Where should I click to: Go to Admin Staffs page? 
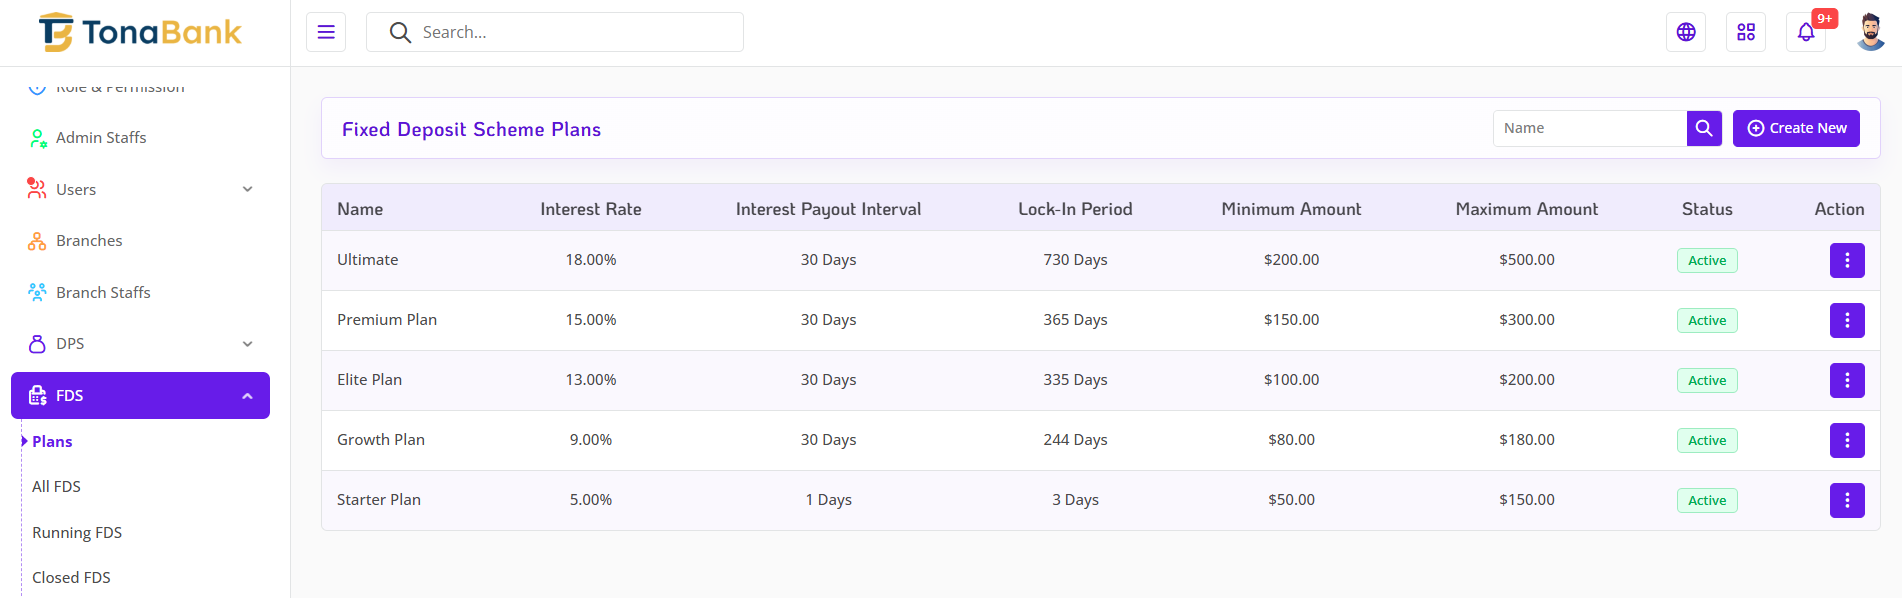click(x=101, y=138)
